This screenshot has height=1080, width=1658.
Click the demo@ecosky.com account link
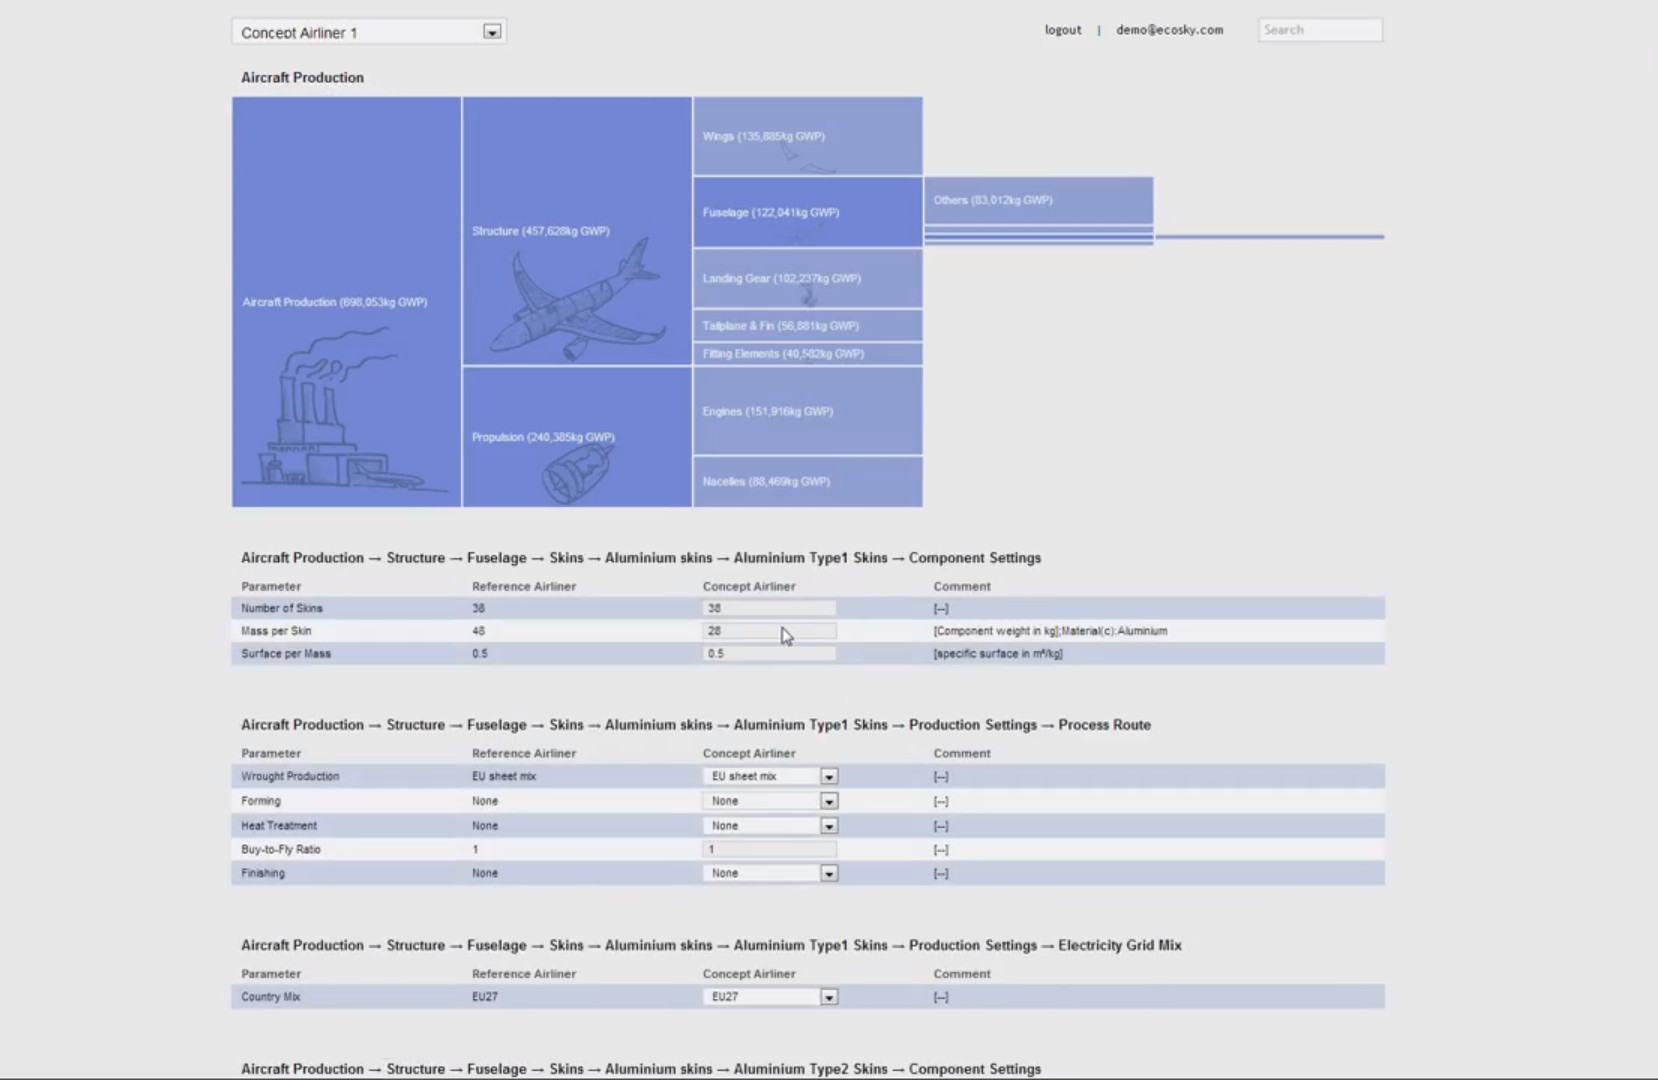[x=1169, y=30]
